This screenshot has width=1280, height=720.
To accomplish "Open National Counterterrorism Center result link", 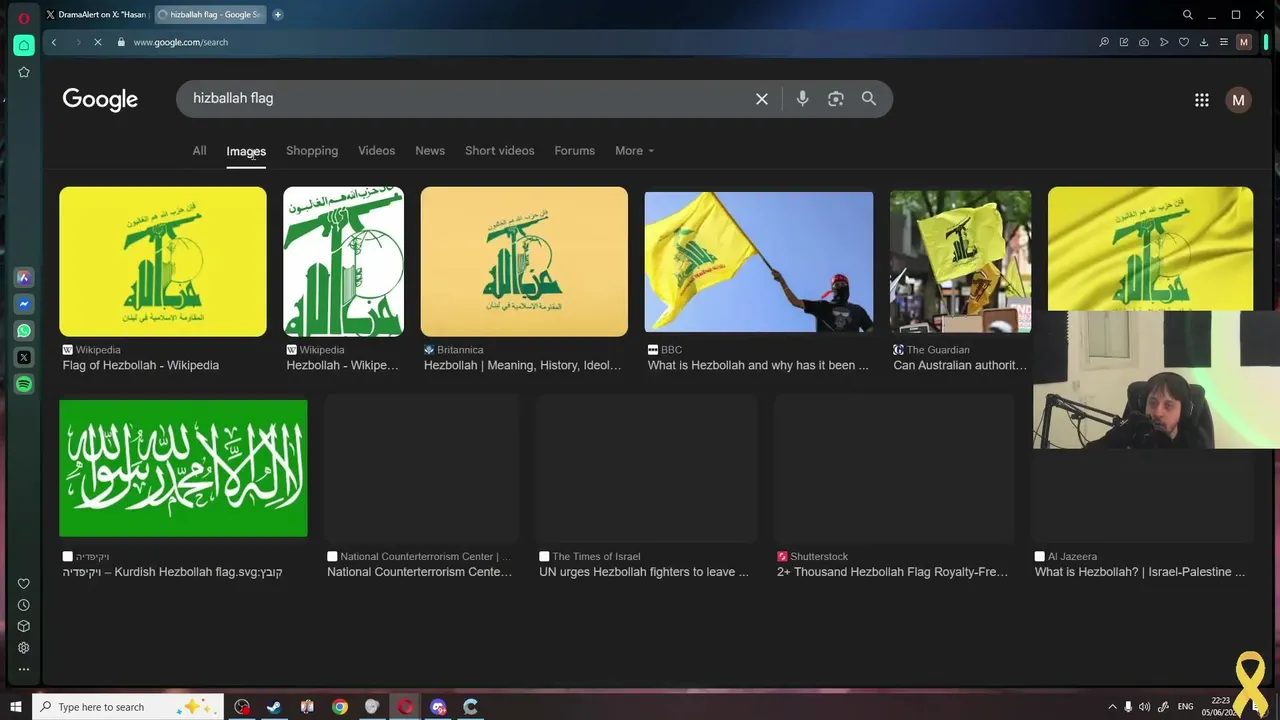I will pos(420,573).
